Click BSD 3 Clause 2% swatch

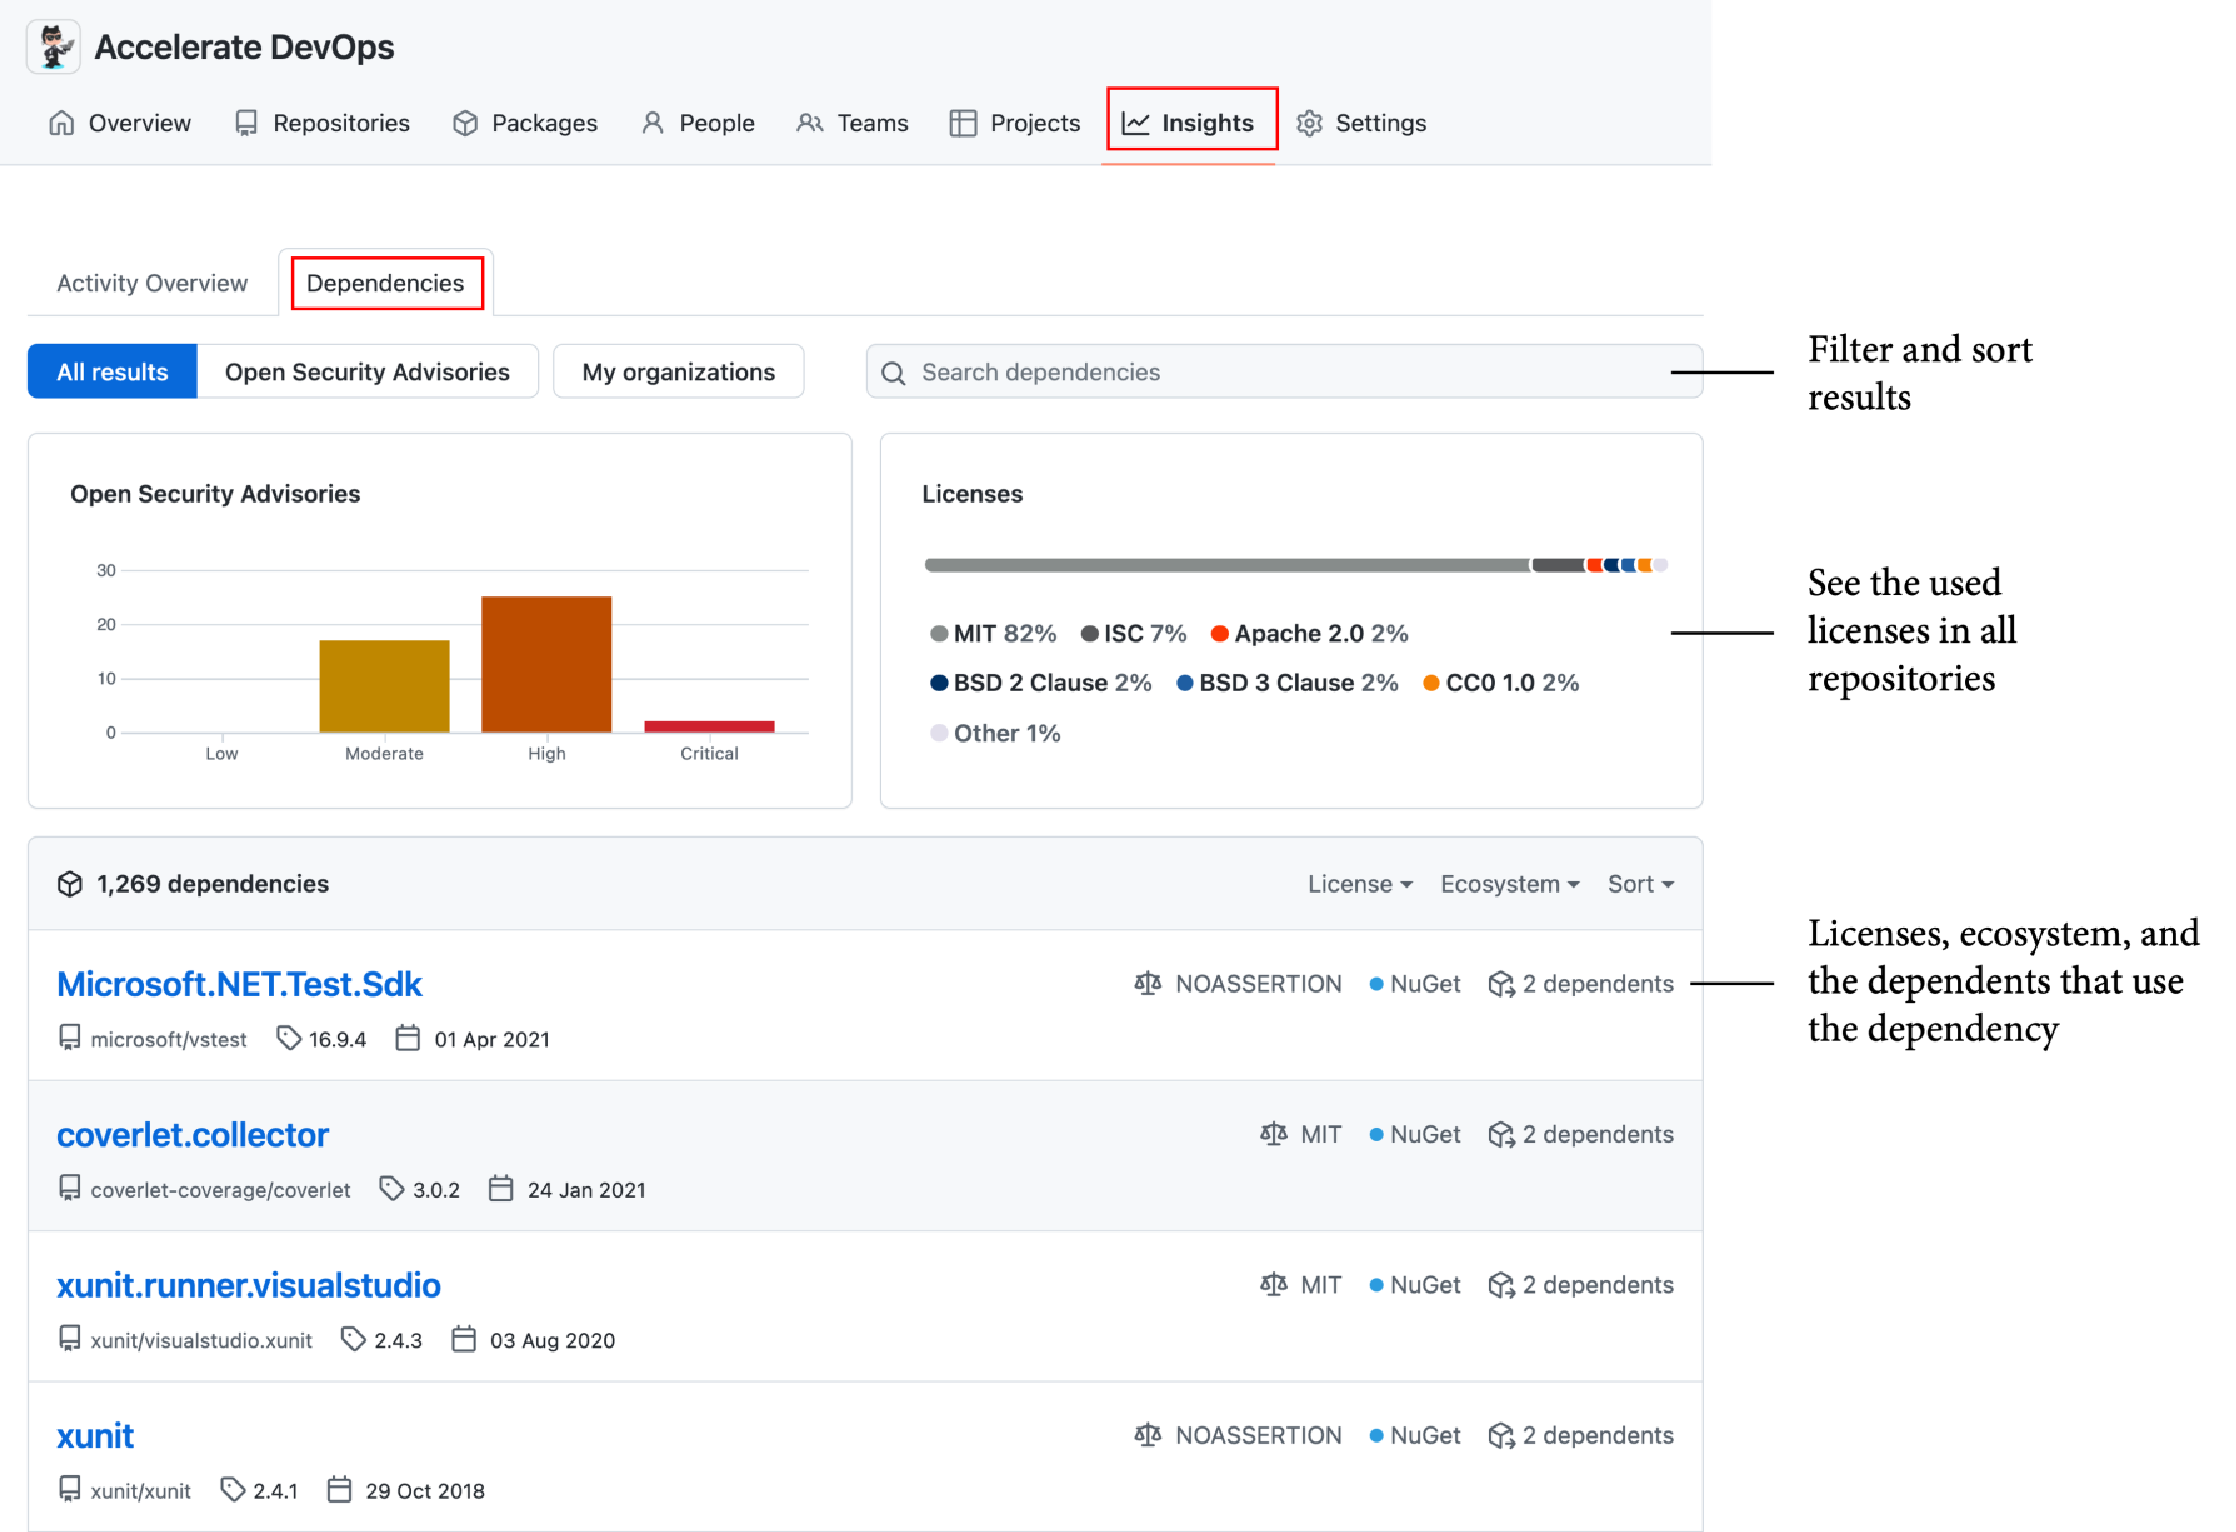click(1184, 683)
